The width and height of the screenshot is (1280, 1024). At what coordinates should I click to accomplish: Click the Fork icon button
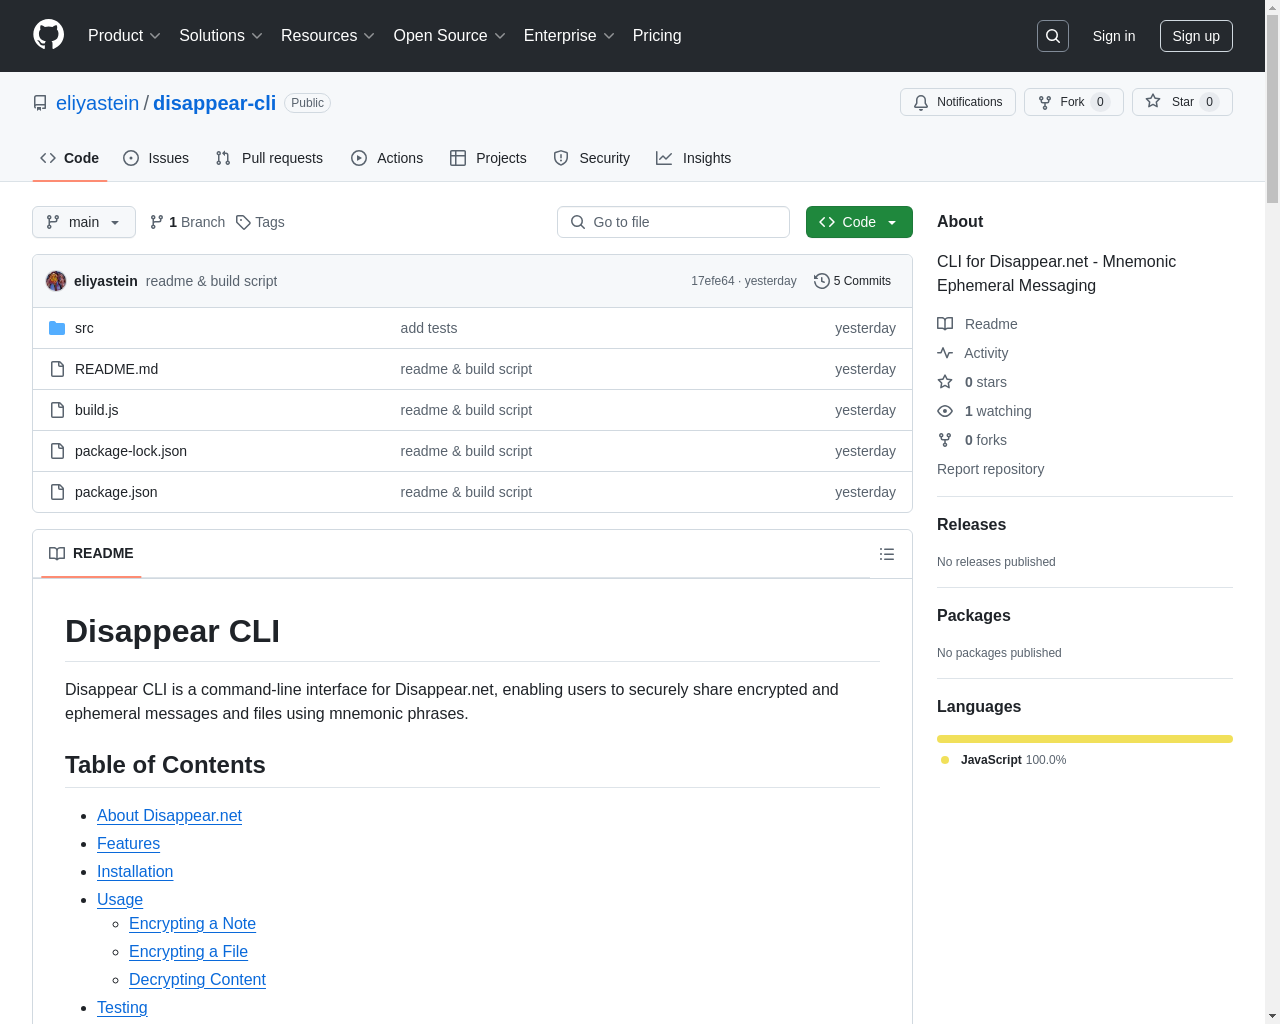pos(1045,102)
